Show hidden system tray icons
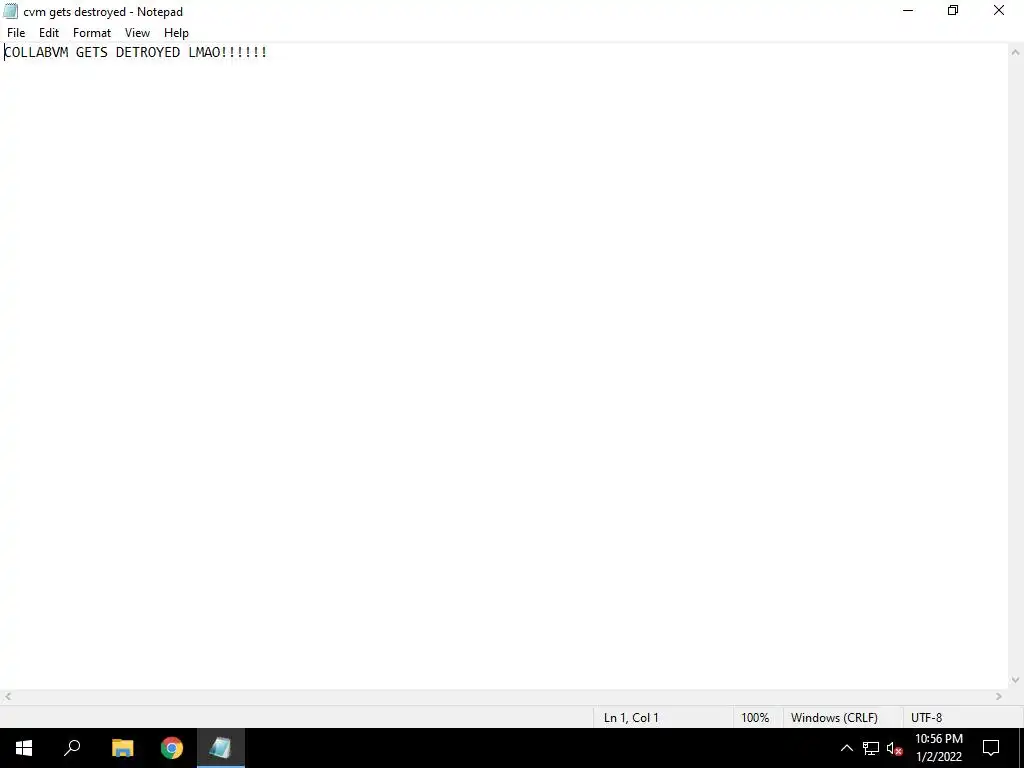Image resolution: width=1024 pixels, height=768 pixels. click(846, 748)
